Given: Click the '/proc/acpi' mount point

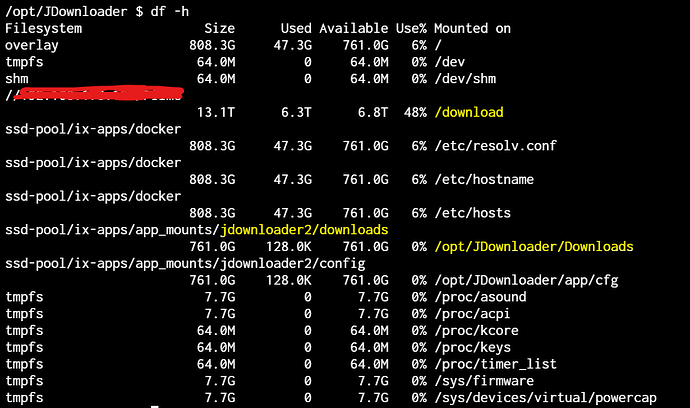Looking at the screenshot, I should click(x=473, y=314).
